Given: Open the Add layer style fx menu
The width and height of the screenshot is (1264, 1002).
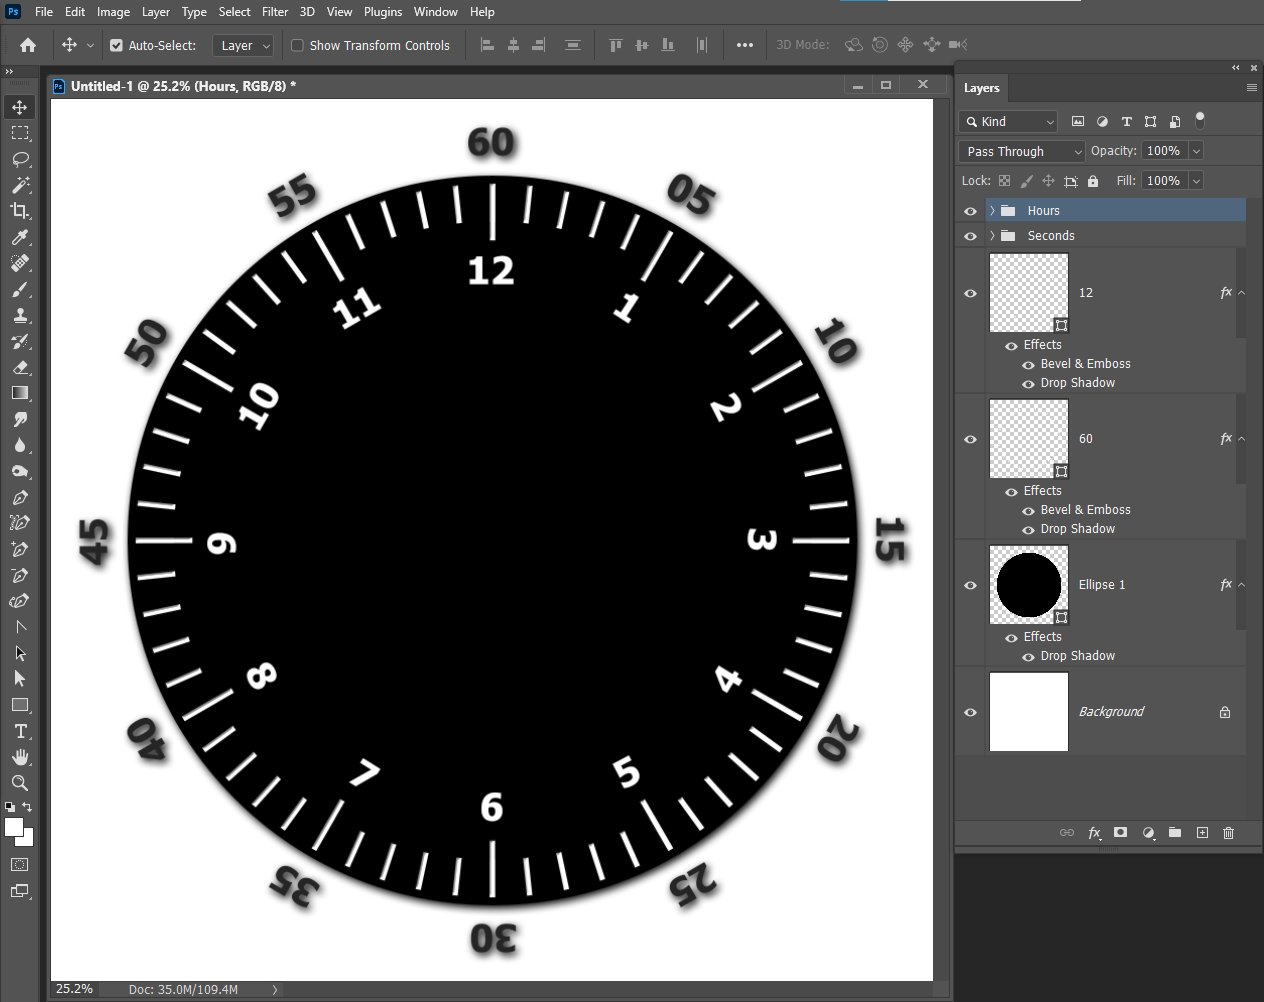Looking at the screenshot, I should (1094, 832).
